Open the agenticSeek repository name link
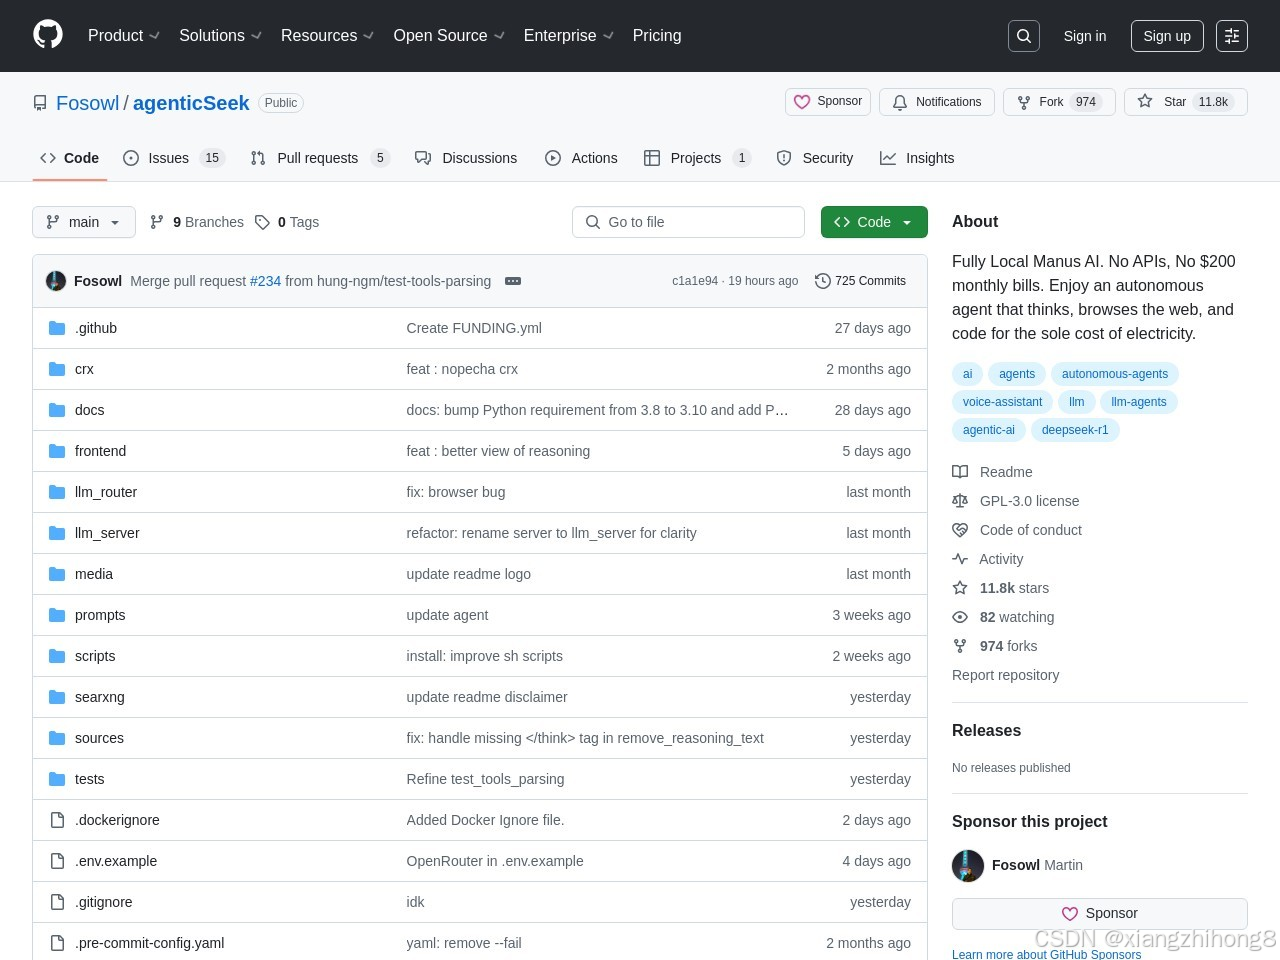The width and height of the screenshot is (1280, 960). click(191, 103)
